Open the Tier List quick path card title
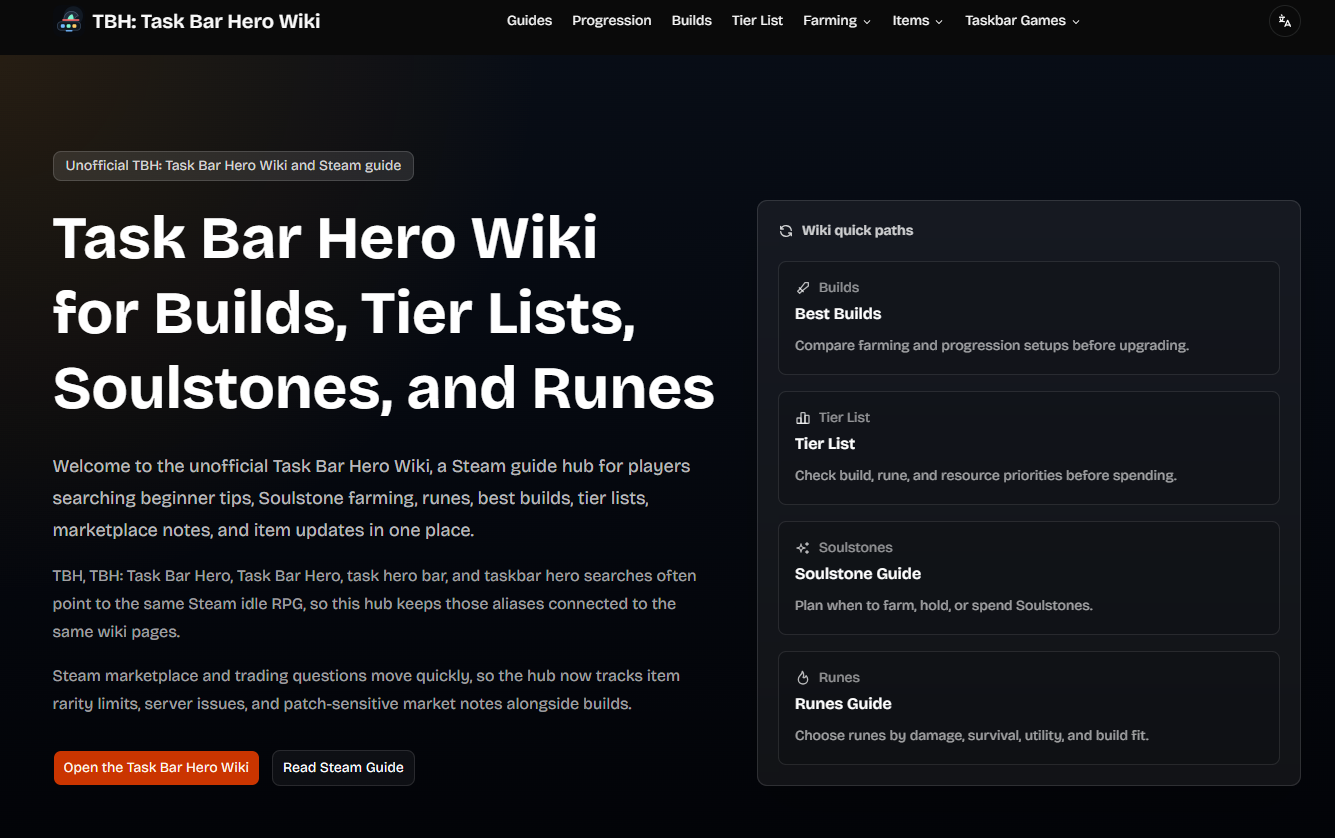The width and height of the screenshot is (1335, 838). 825,444
